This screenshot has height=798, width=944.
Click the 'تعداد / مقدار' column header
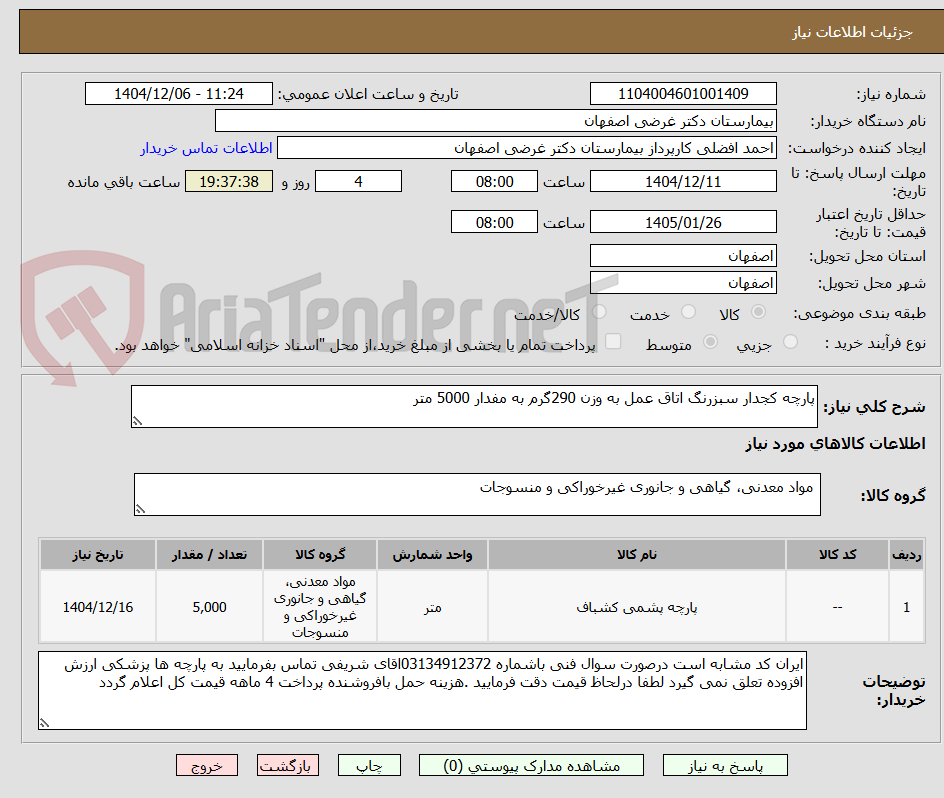[x=210, y=555]
